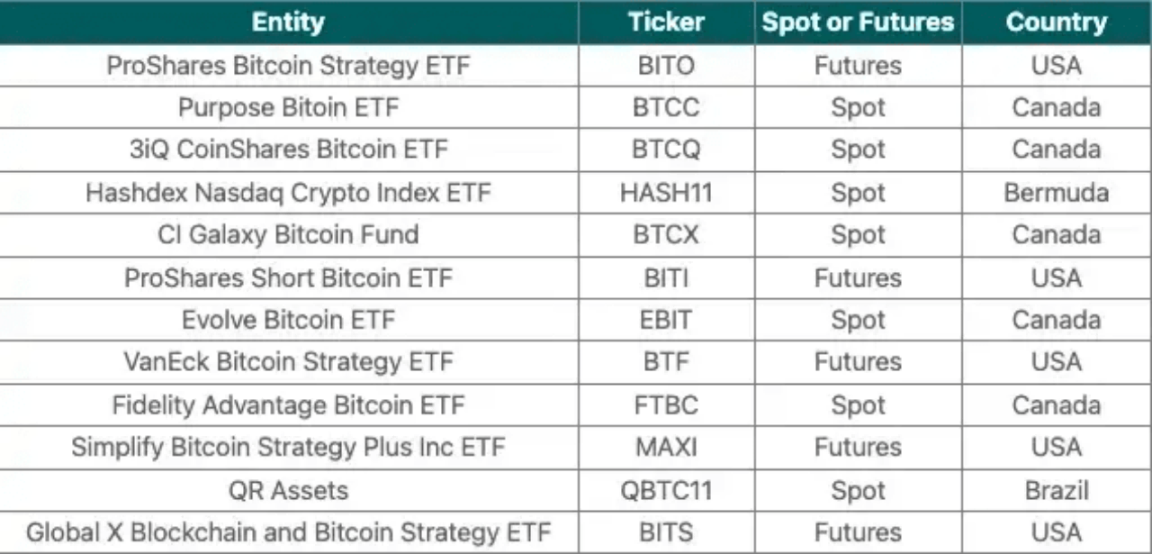Image resolution: width=1152 pixels, height=554 pixels.
Task: Select the CI Galaxy Bitcoin Fund entry
Action: point(289,235)
